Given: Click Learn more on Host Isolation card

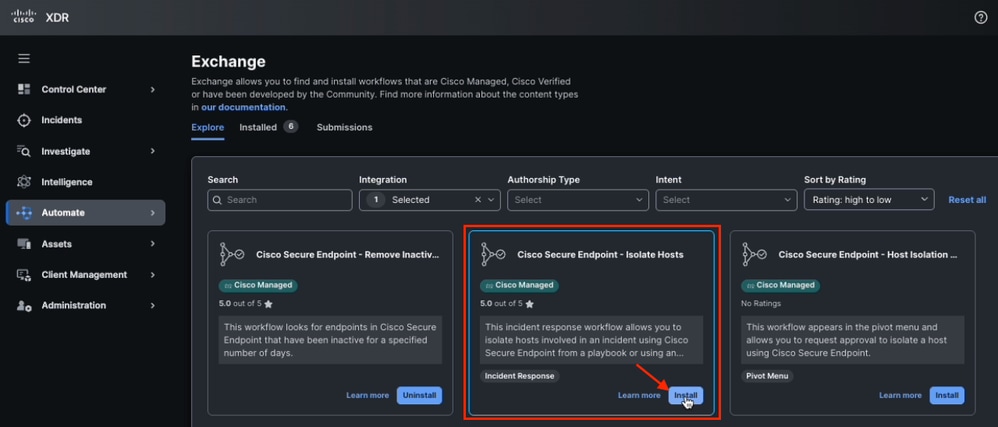Looking at the screenshot, I should click(x=900, y=395).
